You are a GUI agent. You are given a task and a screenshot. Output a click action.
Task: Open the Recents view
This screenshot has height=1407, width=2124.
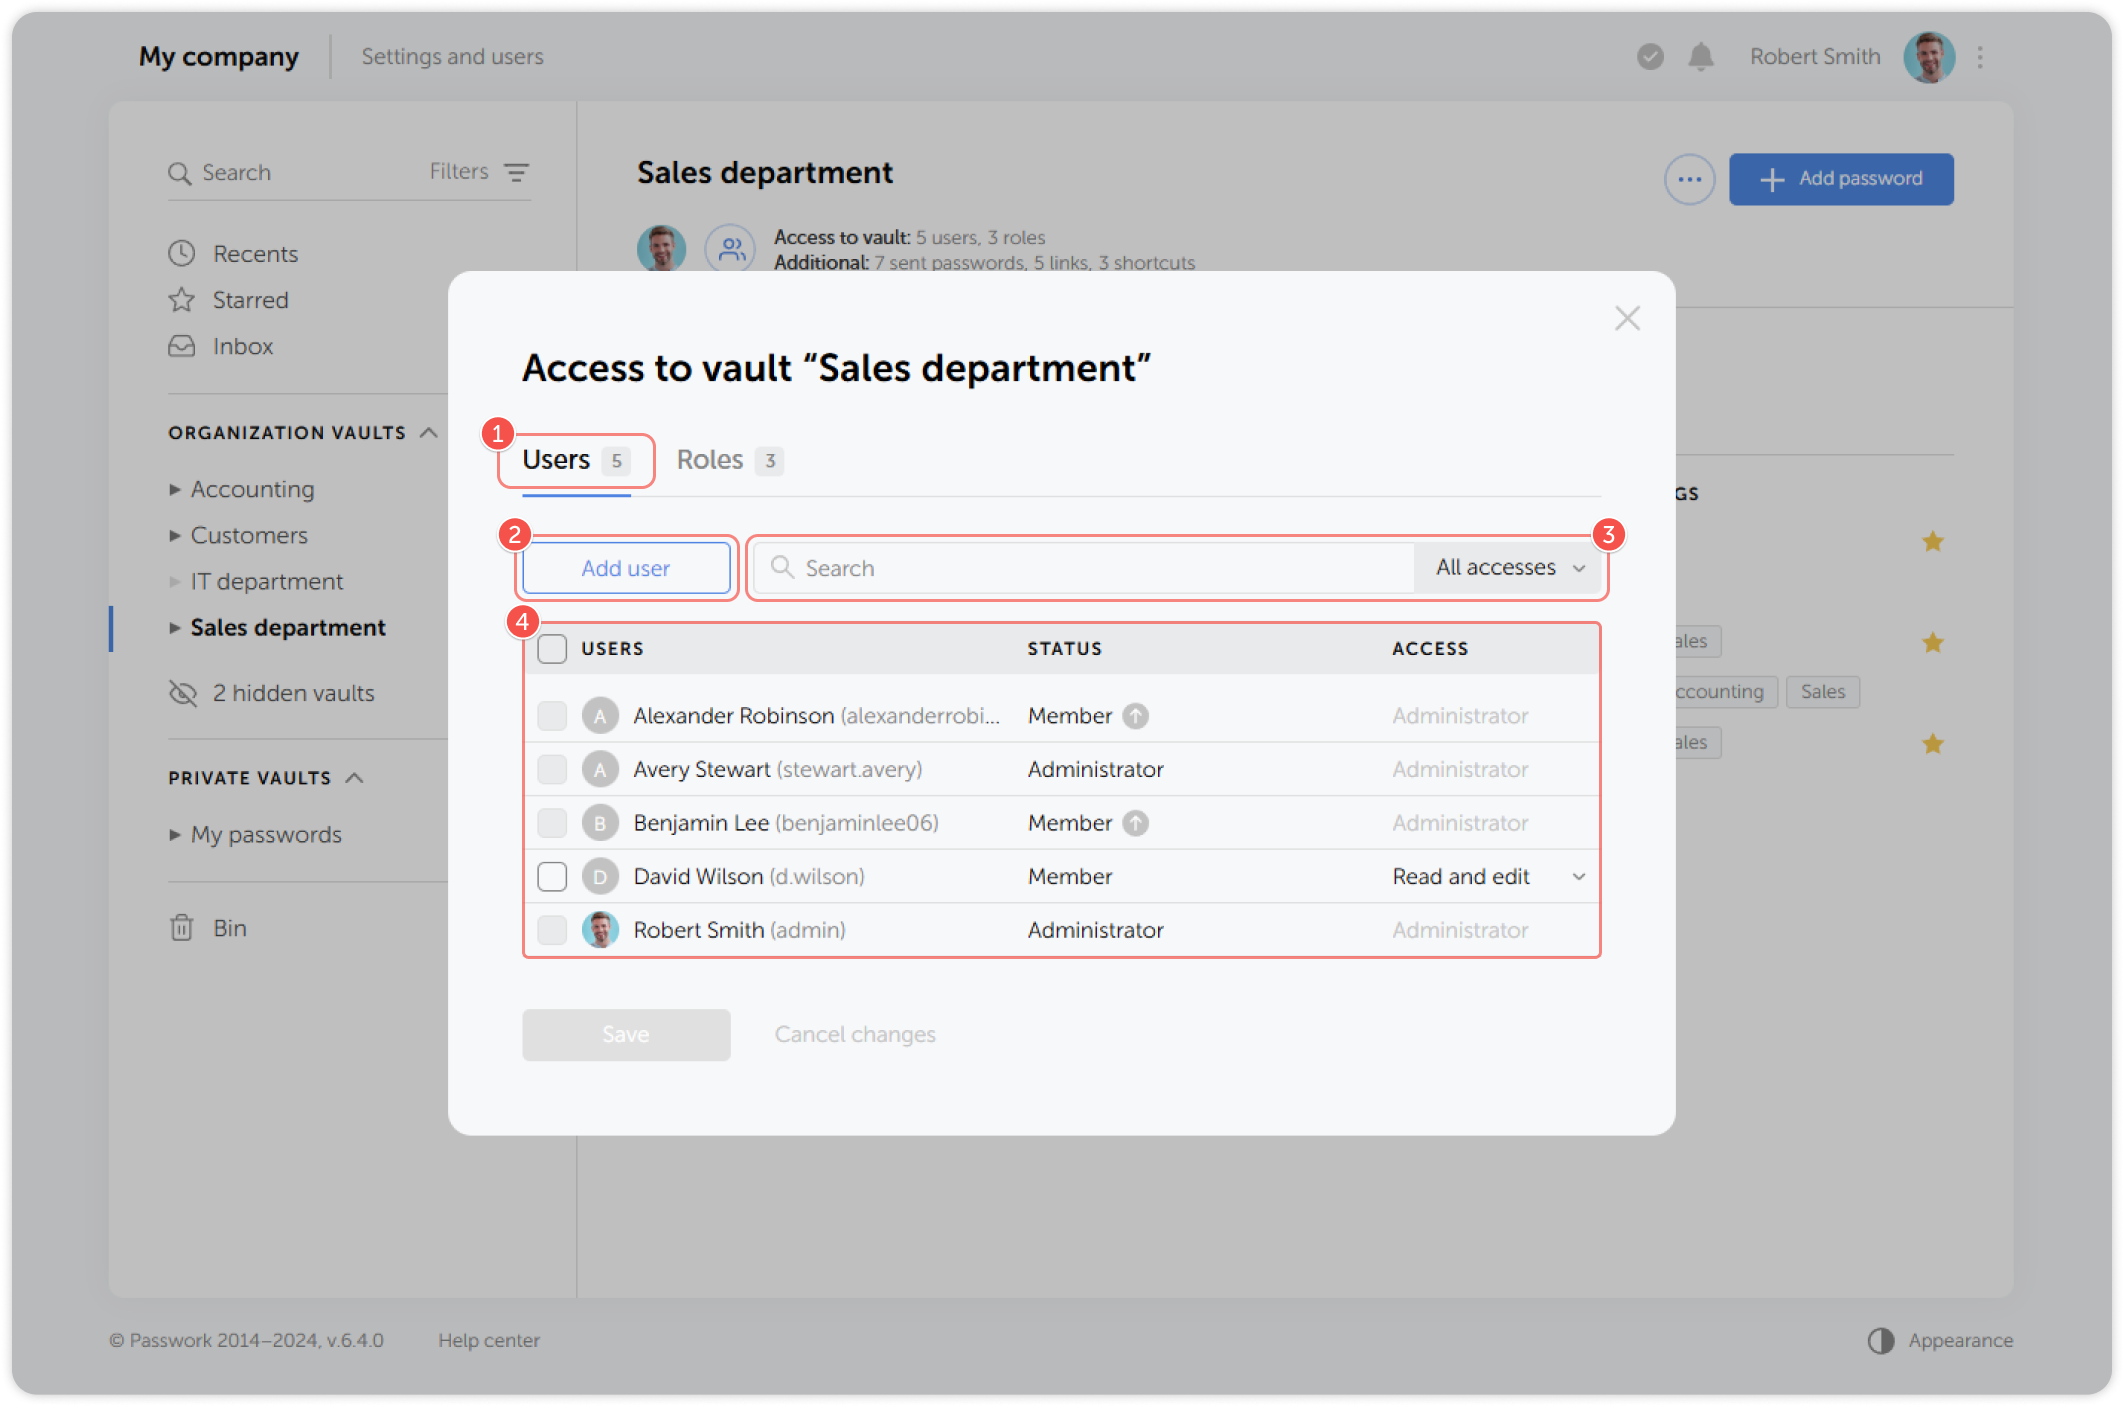(x=255, y=253)
